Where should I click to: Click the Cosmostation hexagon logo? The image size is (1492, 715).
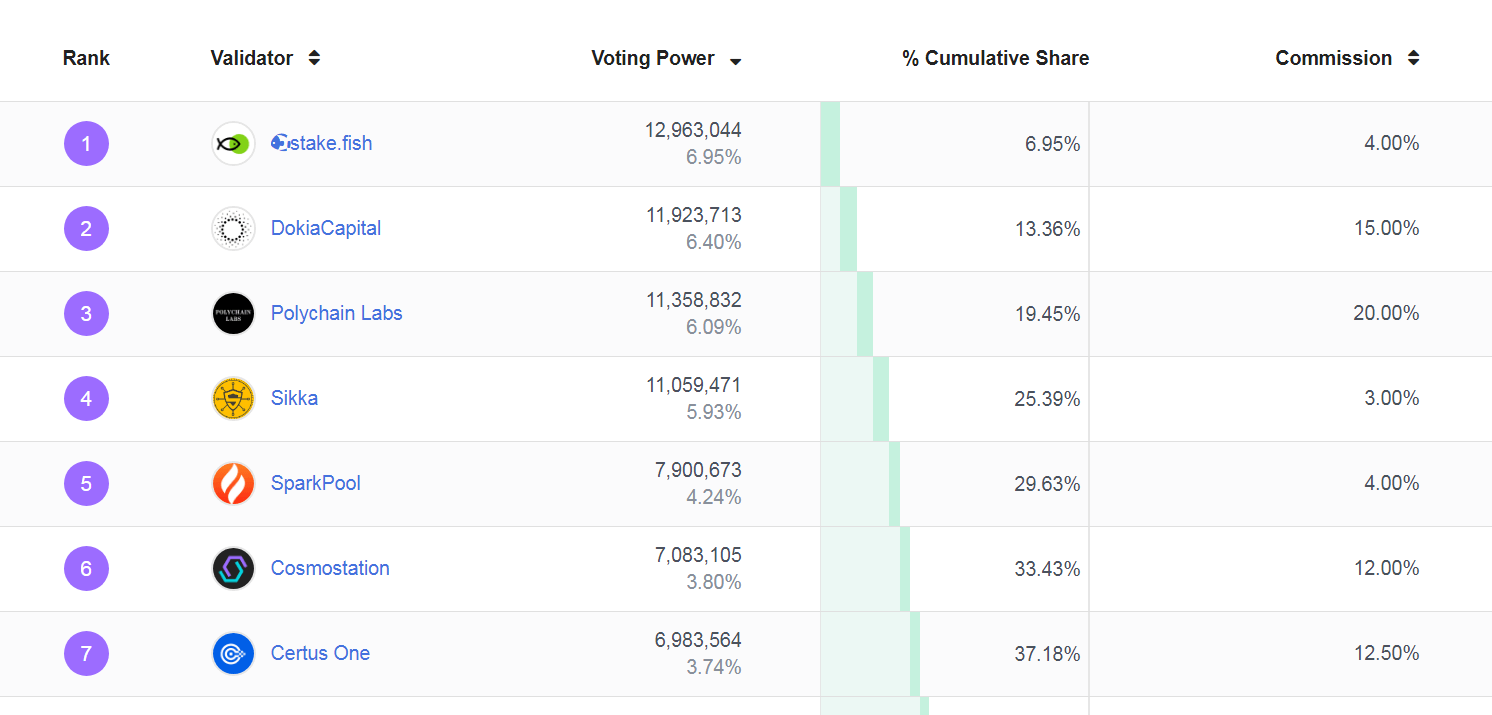[x=233, y=569]
